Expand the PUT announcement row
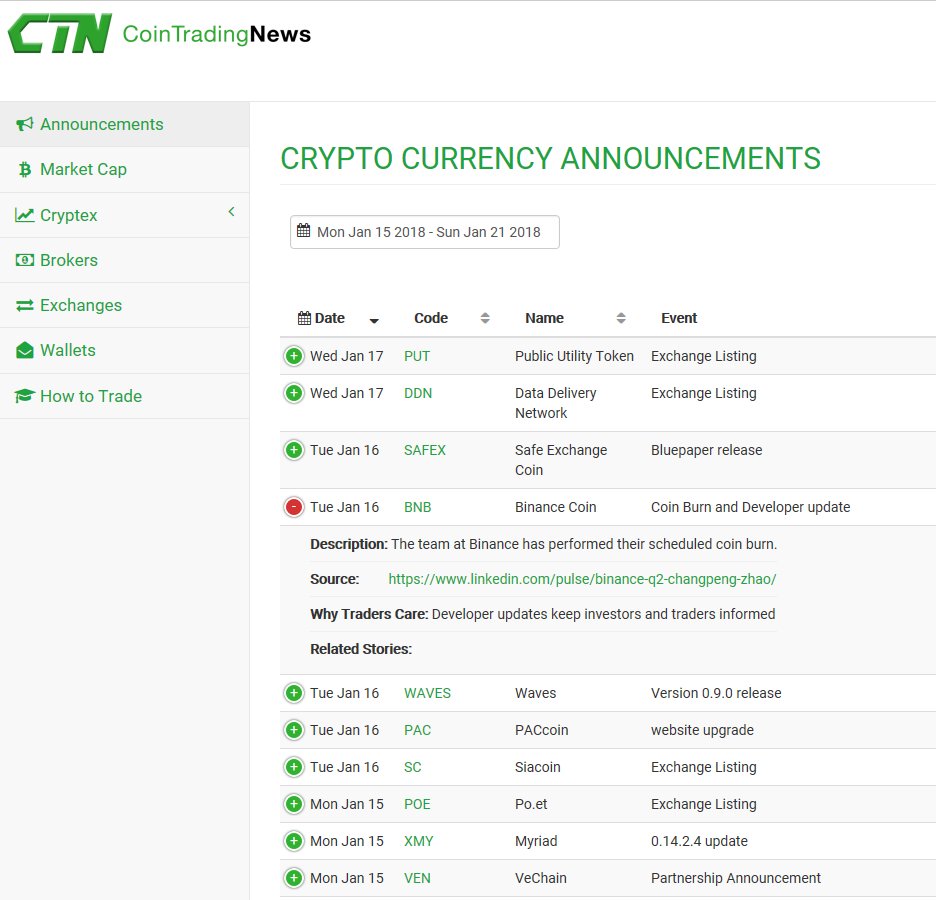 click(x=294, y=356)
